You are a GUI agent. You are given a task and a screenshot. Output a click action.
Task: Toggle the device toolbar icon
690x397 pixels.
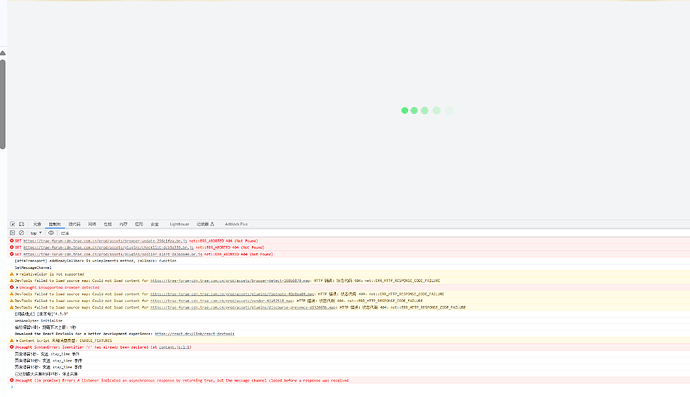pyautogui.click(x=21, y=224)
